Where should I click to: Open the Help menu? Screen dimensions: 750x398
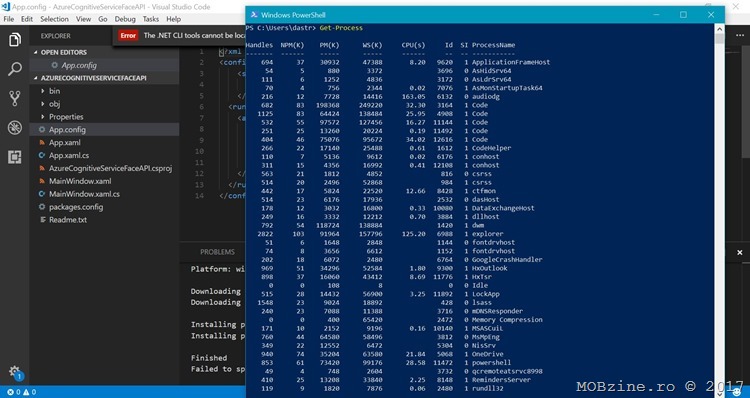pos(174,19)
